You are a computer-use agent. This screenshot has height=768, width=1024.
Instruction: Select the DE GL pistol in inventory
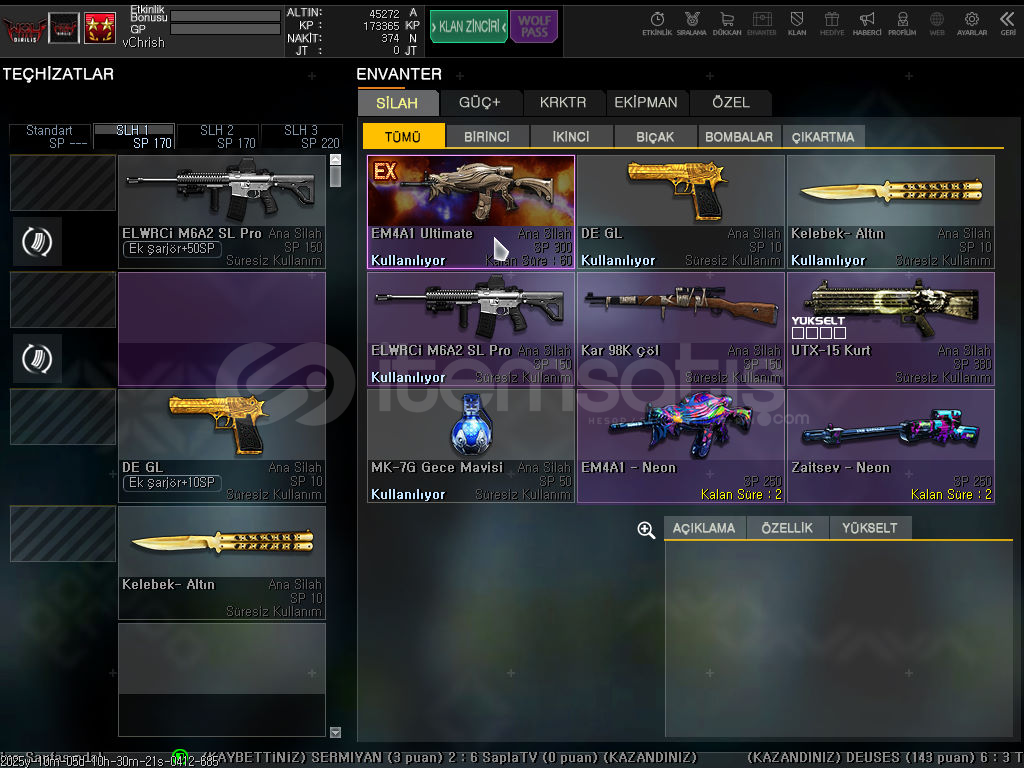pos(680,212)
